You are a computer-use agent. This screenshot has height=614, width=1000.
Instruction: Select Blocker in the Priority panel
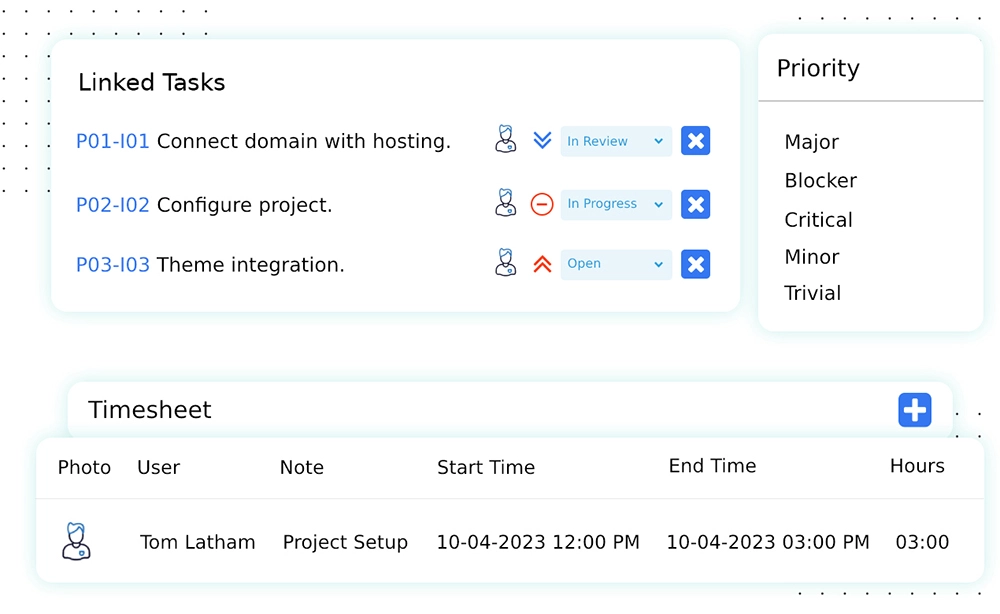coord(820,181)
